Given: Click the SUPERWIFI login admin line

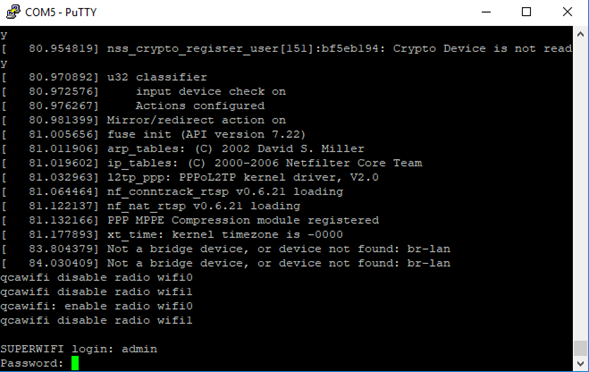Looking at the screenshot, I should pyautogui.click(x=79, y=349).
